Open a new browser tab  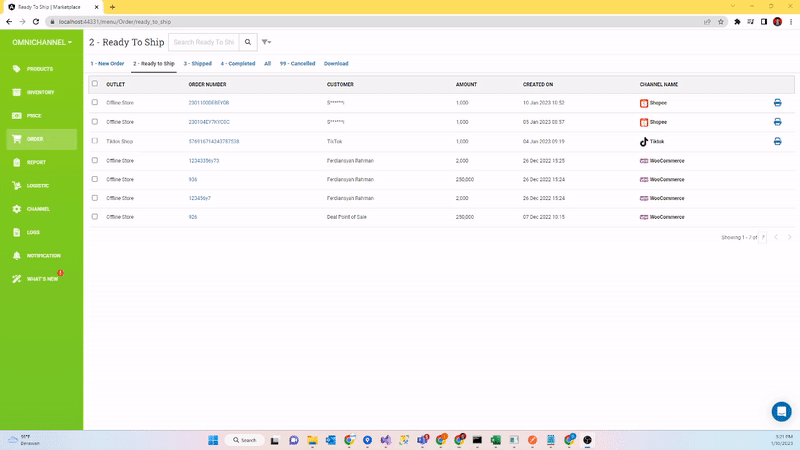pos(112,7)
